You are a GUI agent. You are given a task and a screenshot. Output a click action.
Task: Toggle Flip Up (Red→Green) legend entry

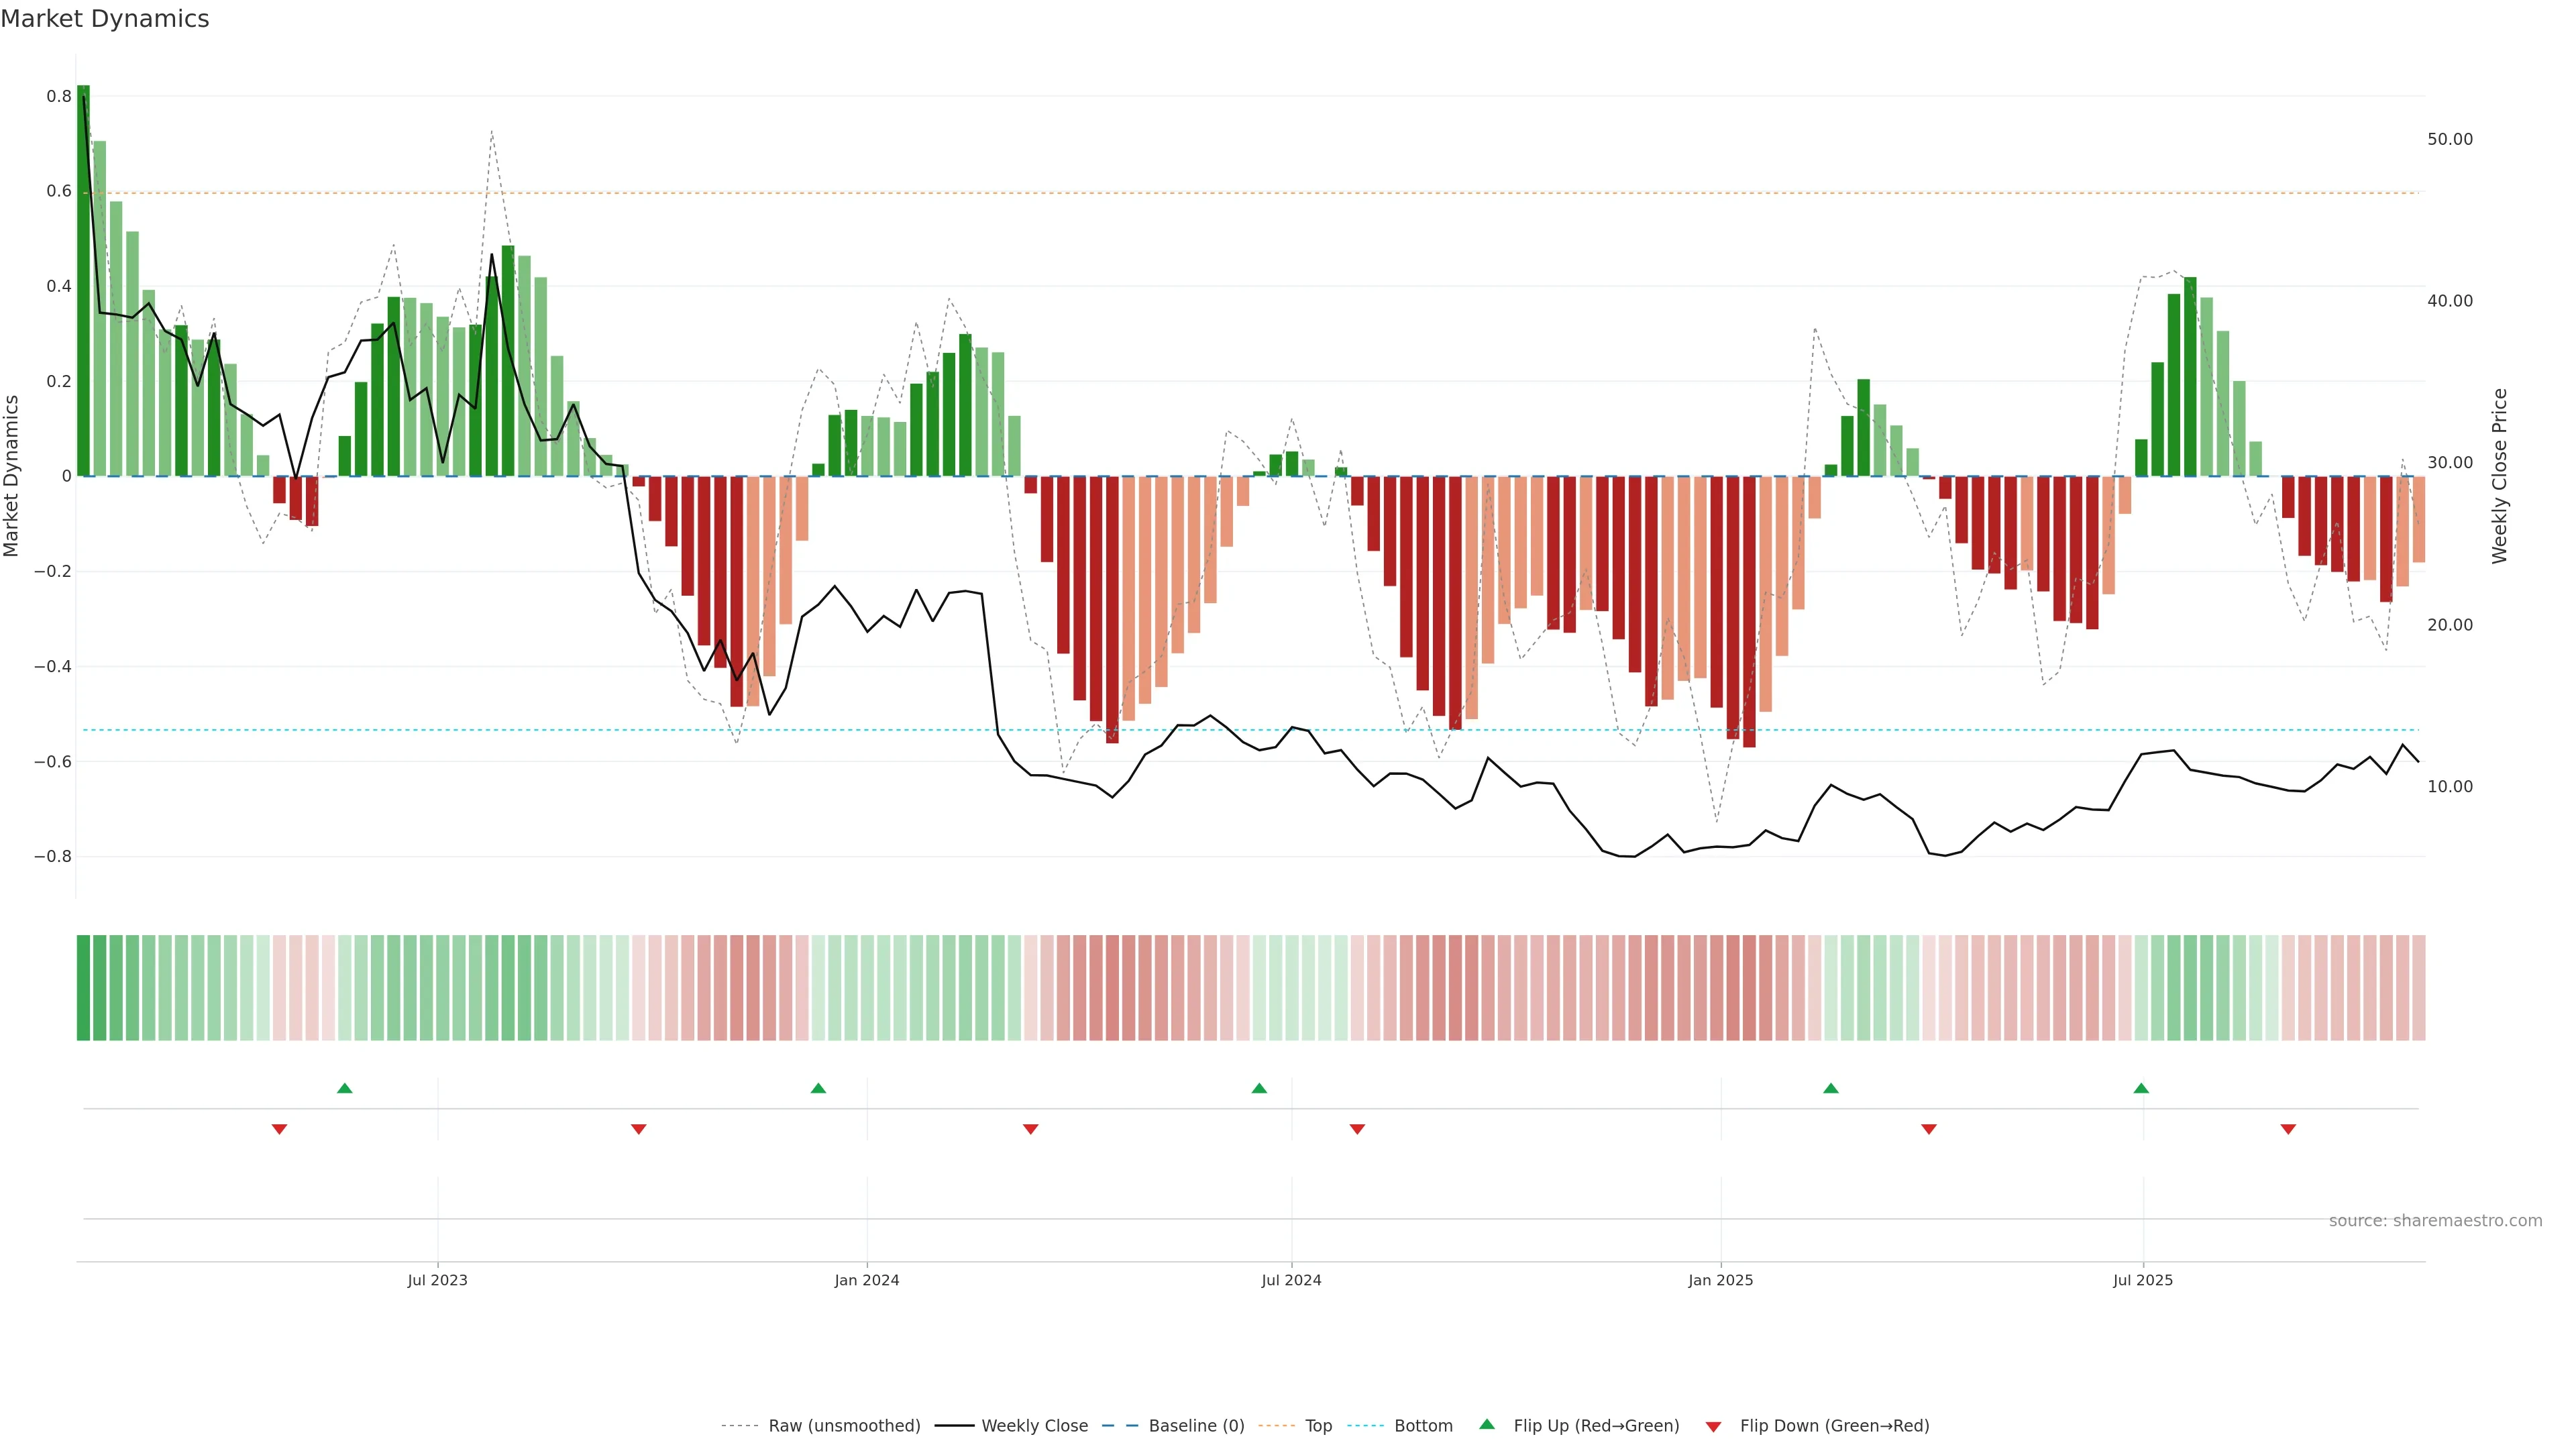tap(1596, 1426)
